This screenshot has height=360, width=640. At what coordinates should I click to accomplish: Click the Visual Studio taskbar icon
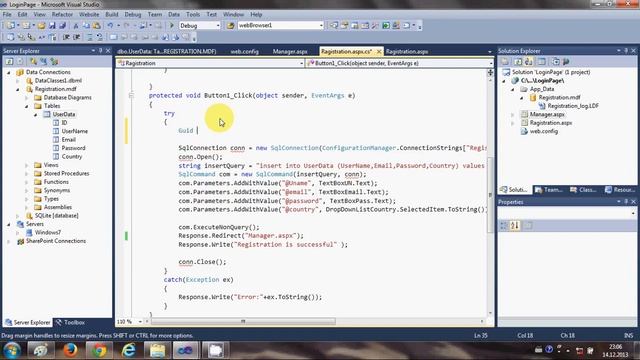pos(186,350)
